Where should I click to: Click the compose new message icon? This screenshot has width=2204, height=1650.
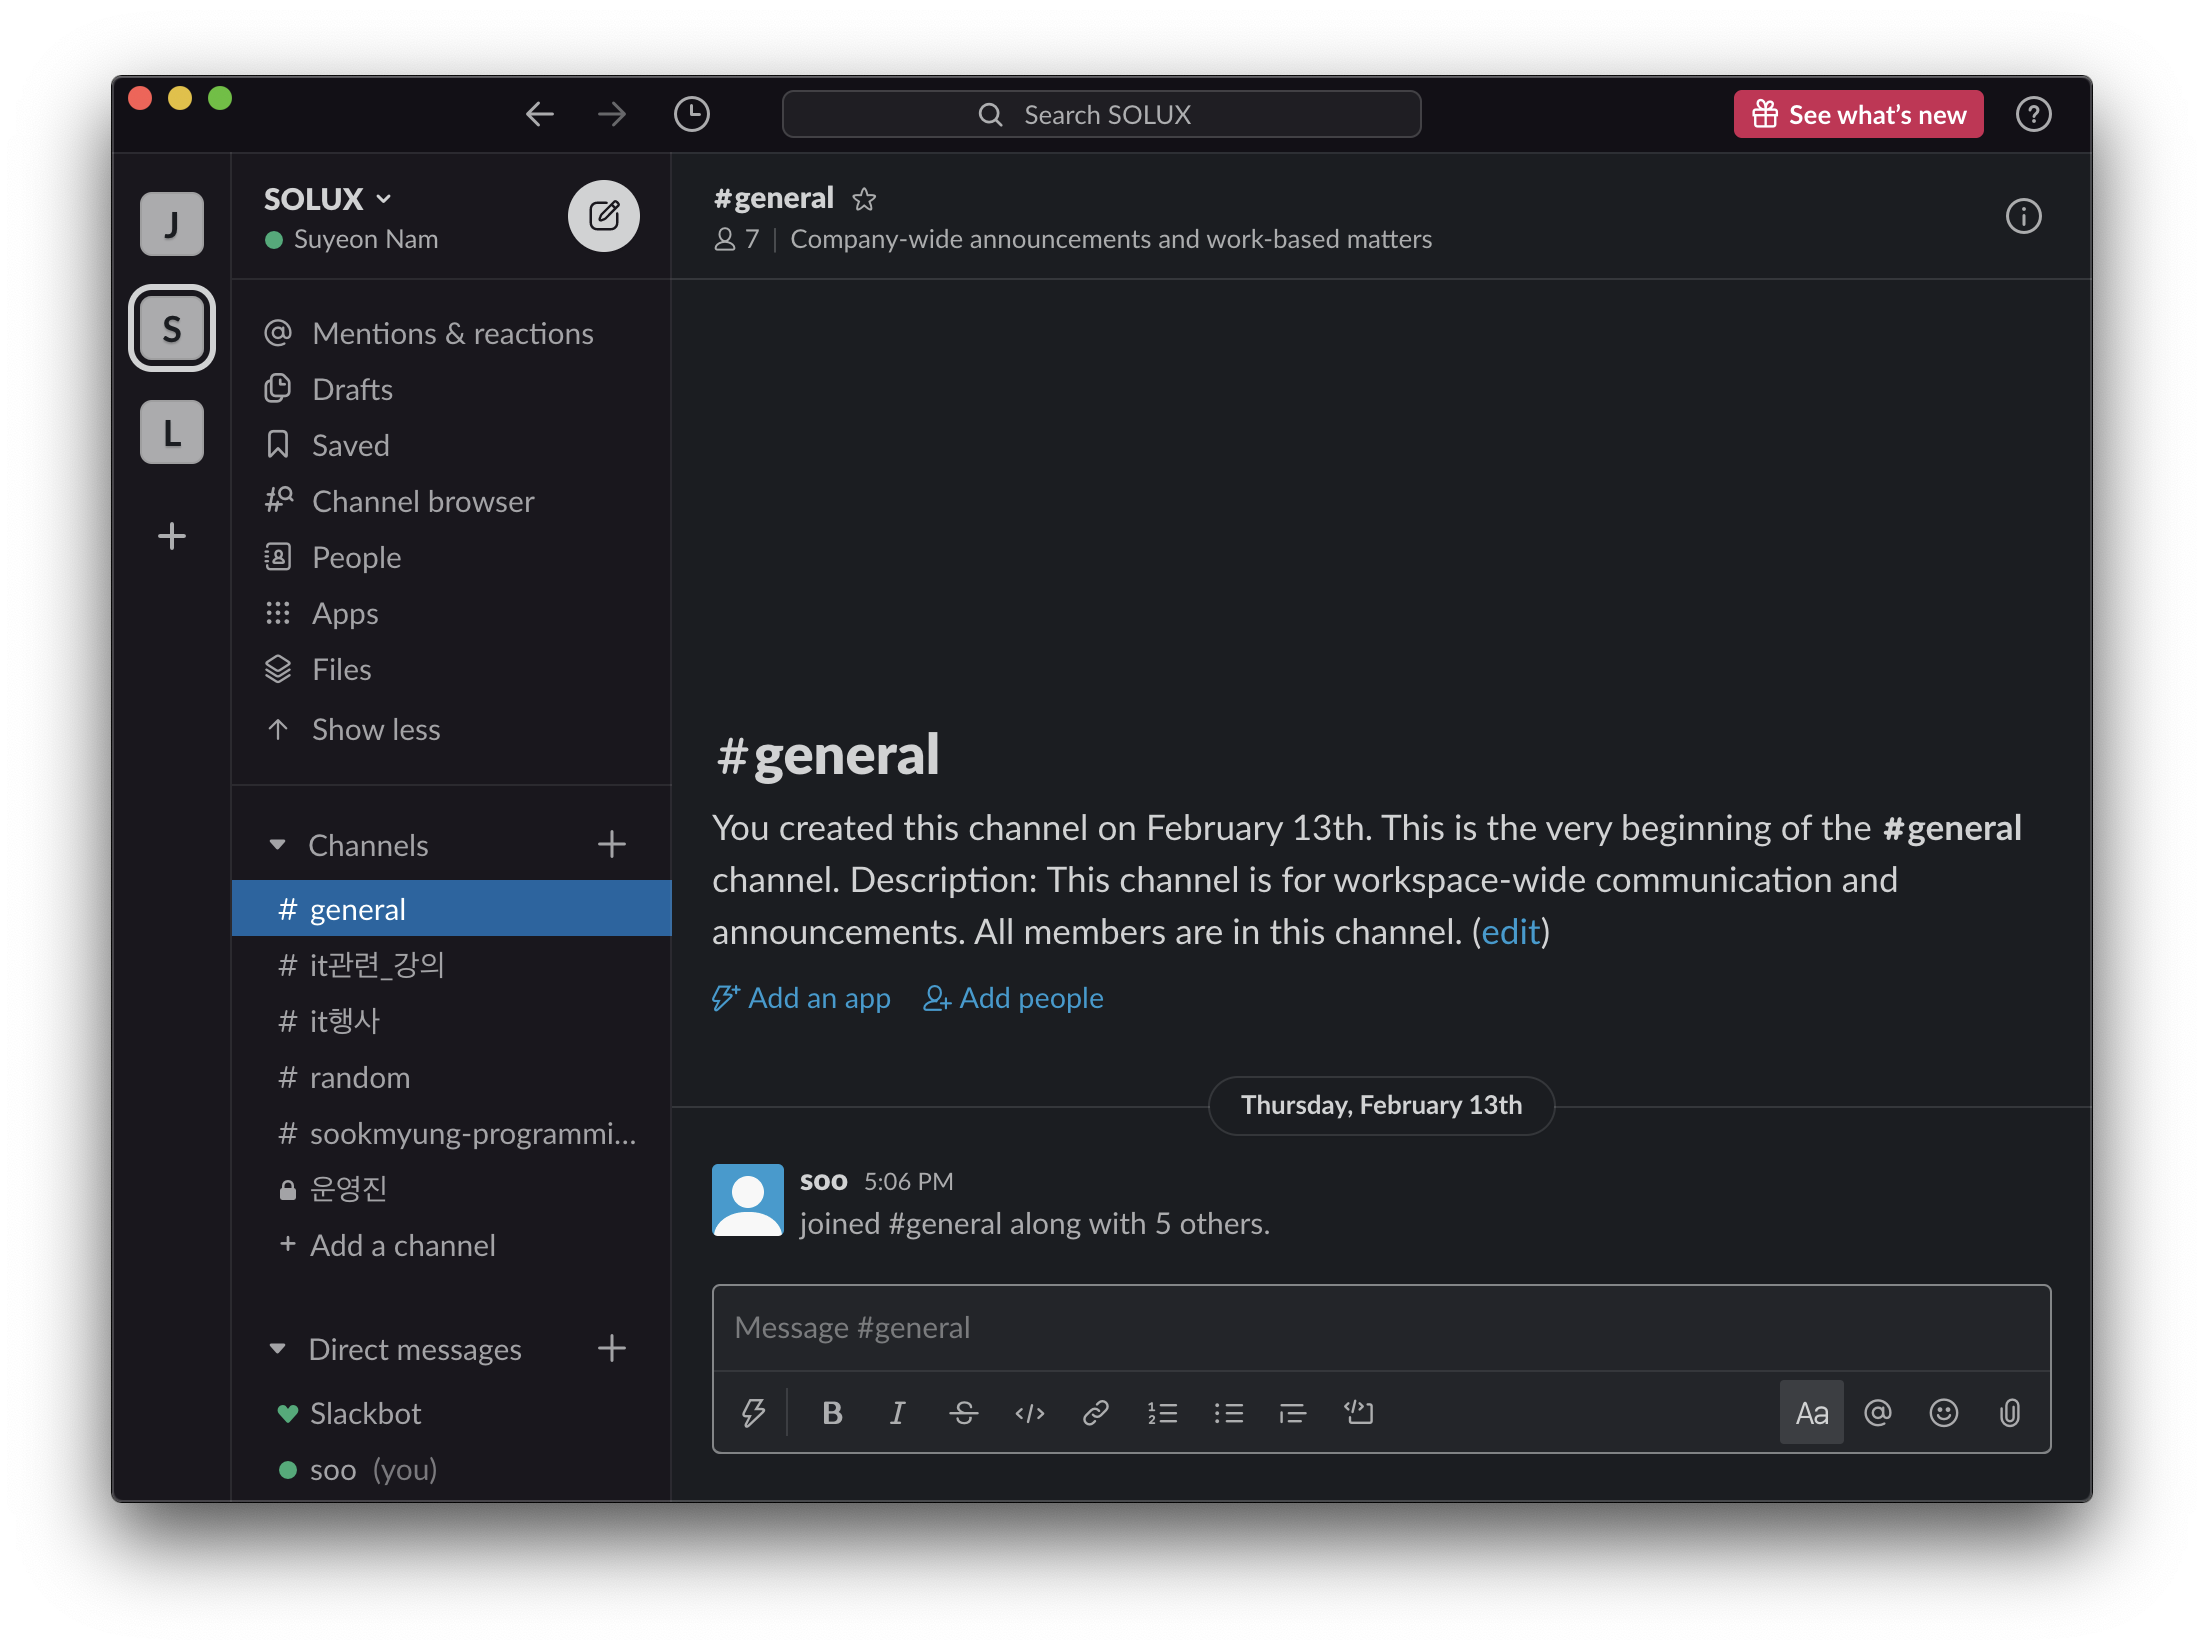(603, 216)
